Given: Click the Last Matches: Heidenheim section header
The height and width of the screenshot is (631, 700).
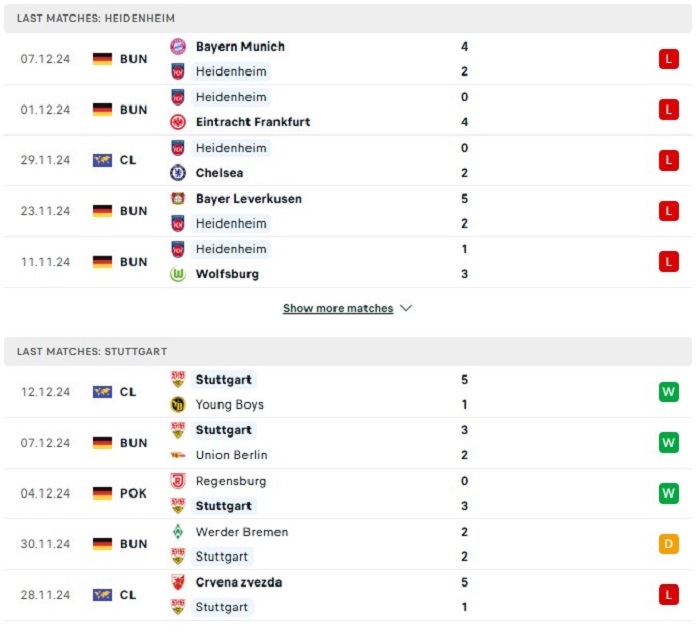Looking at the screenshot, I should pyautogui.click(x=348, y=18).
